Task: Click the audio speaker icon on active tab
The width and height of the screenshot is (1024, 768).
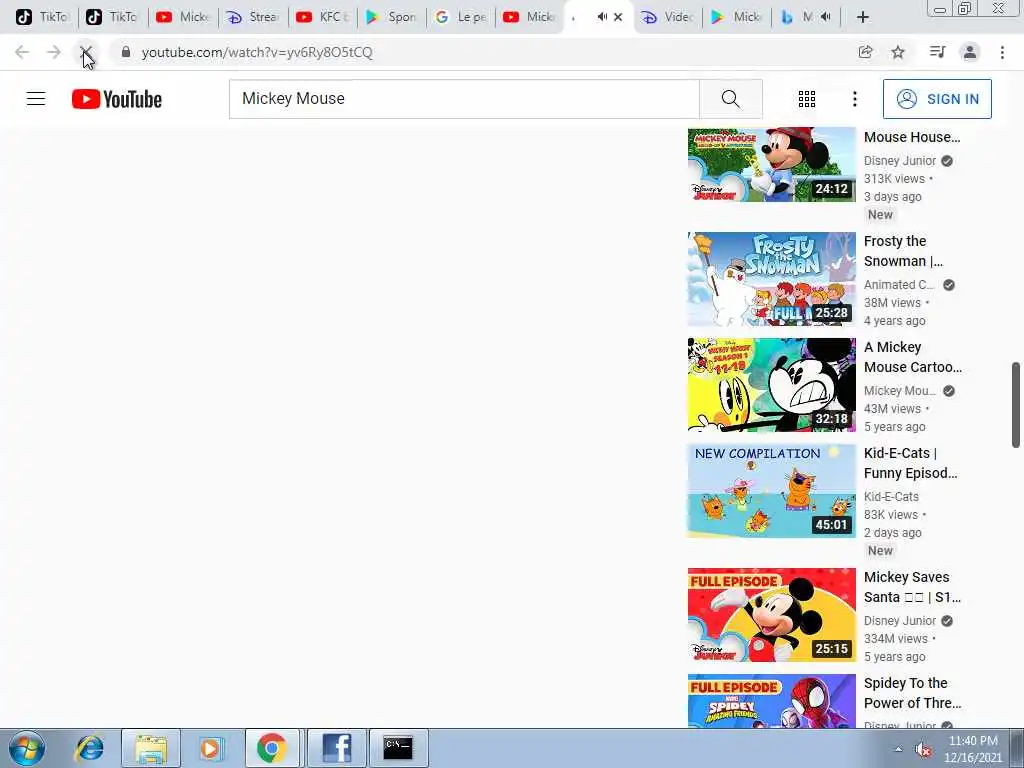Action: click(601, 17)
